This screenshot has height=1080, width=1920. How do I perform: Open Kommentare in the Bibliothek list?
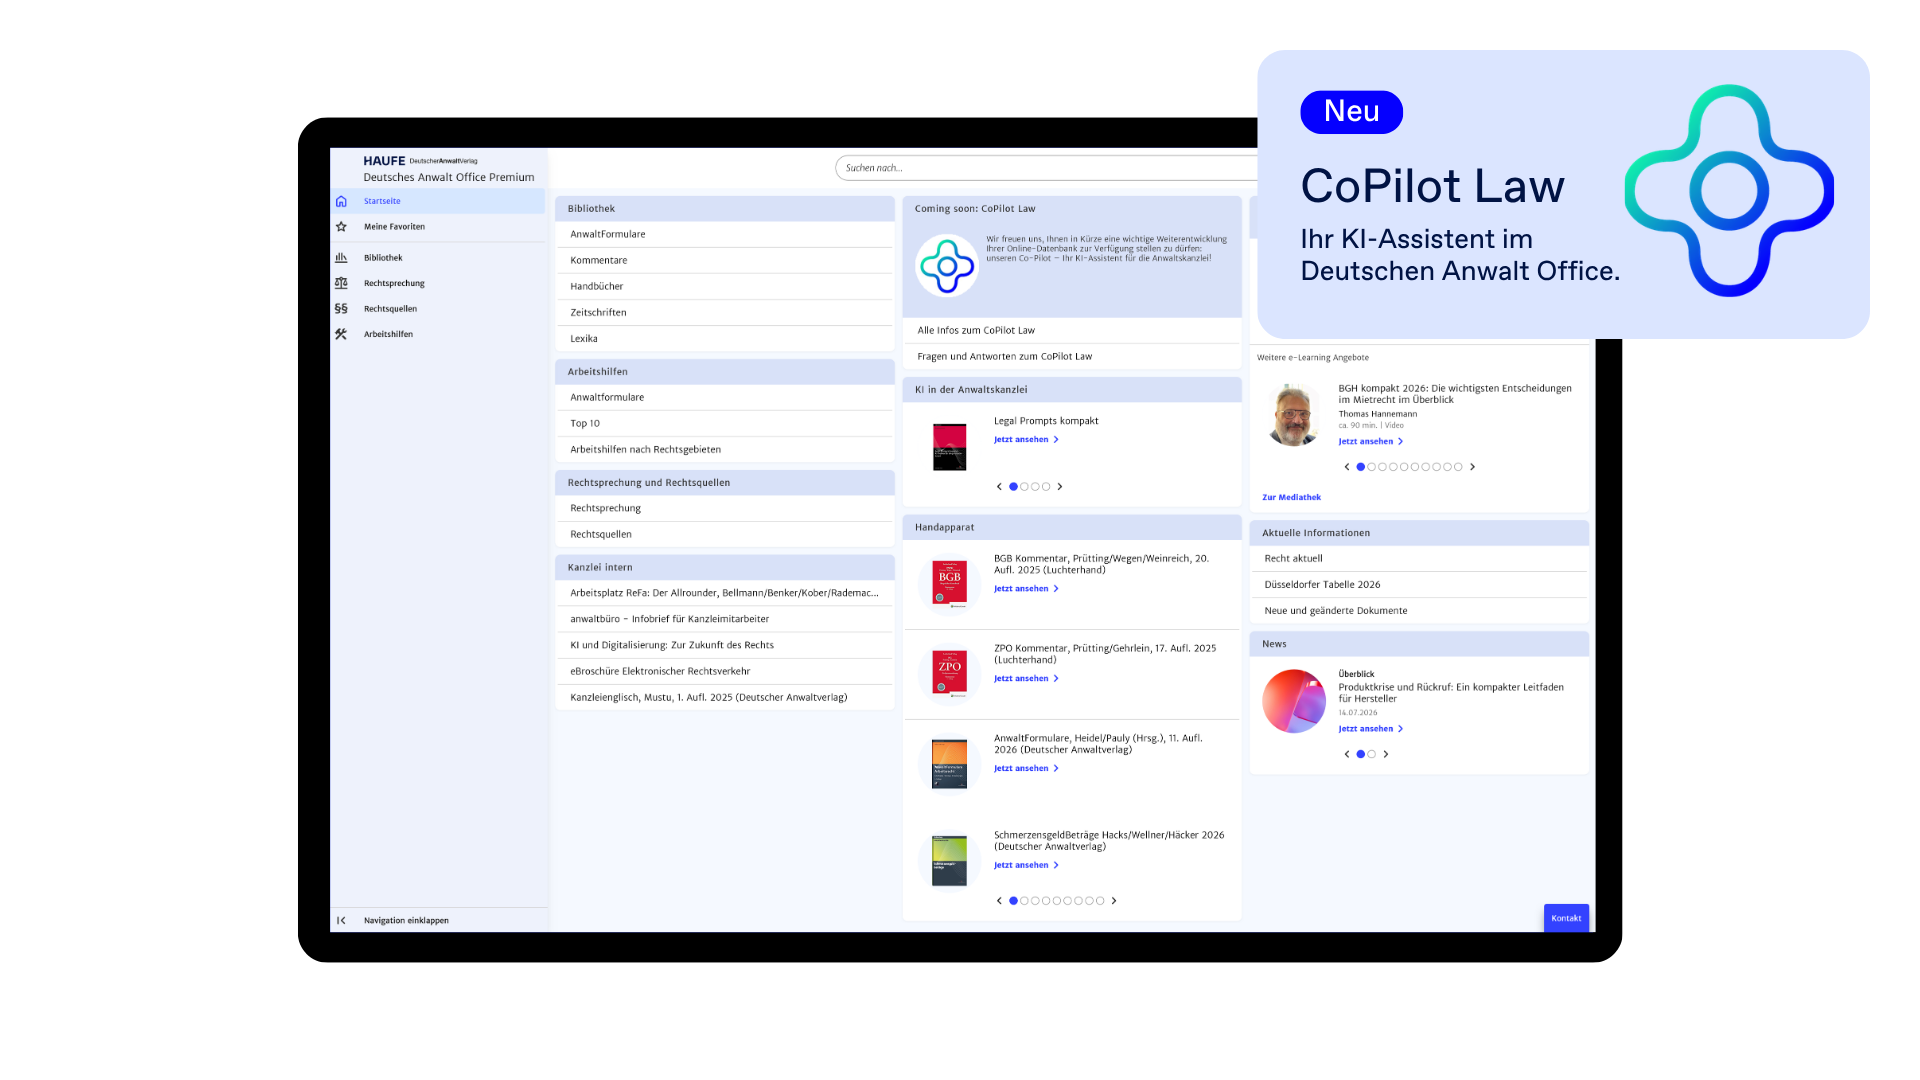click(725, 260)
